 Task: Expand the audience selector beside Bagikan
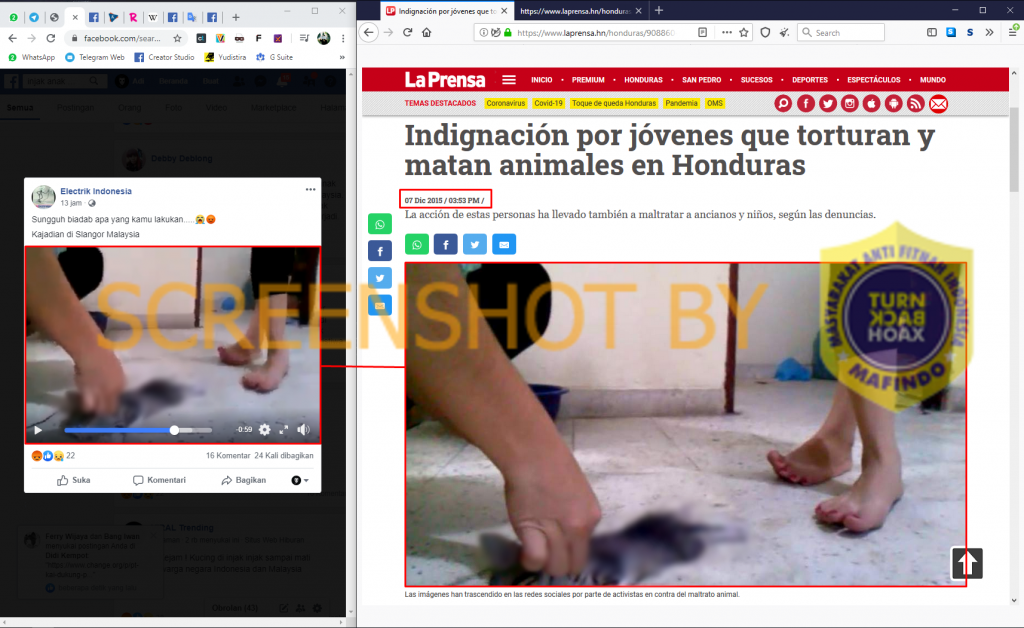(x=299, y=480)
